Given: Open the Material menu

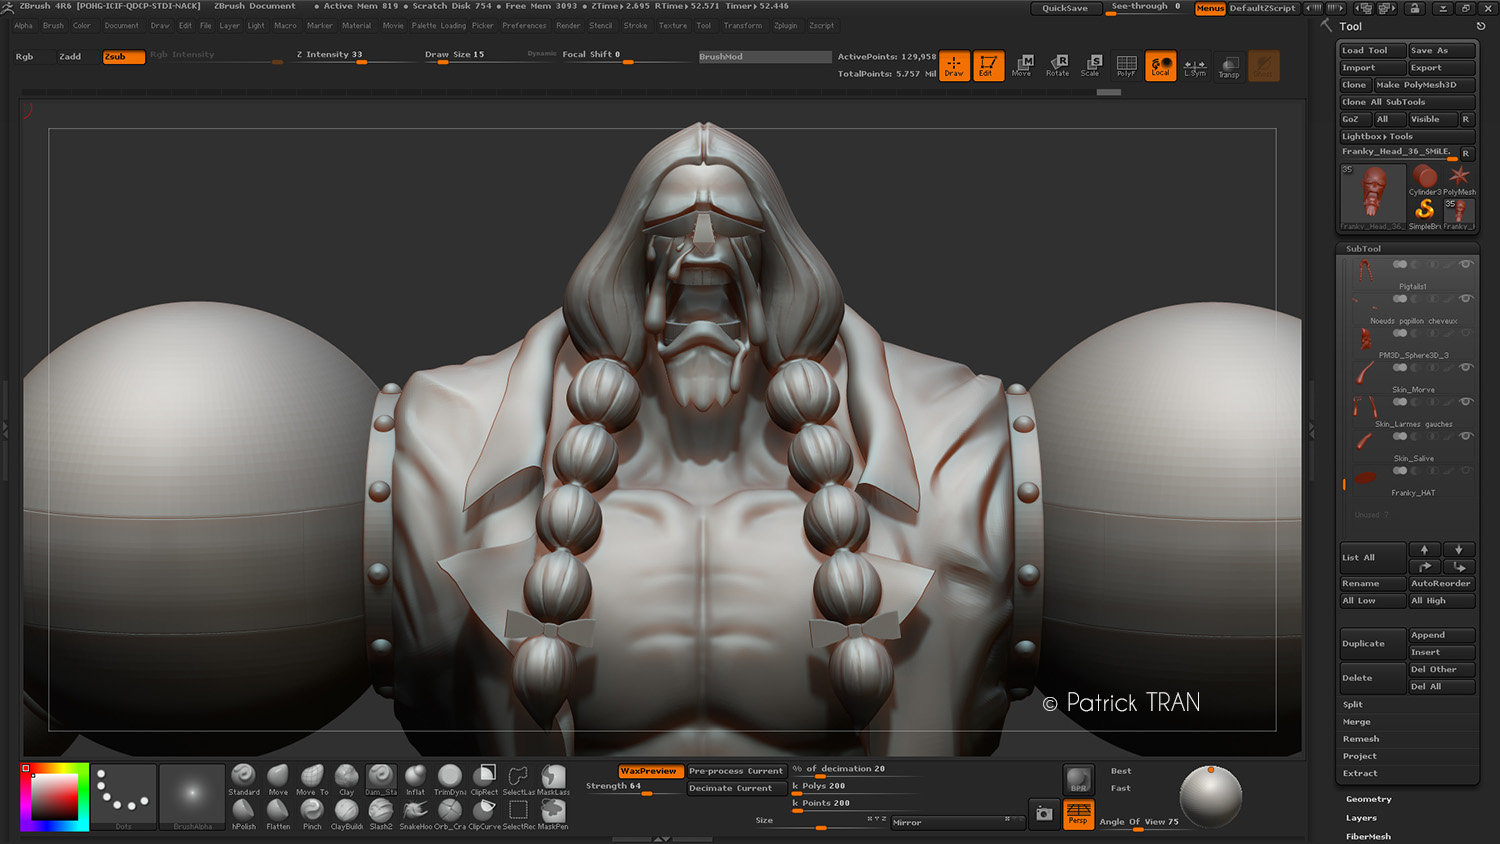Looking at the screenshot, I should coord(356,26).
